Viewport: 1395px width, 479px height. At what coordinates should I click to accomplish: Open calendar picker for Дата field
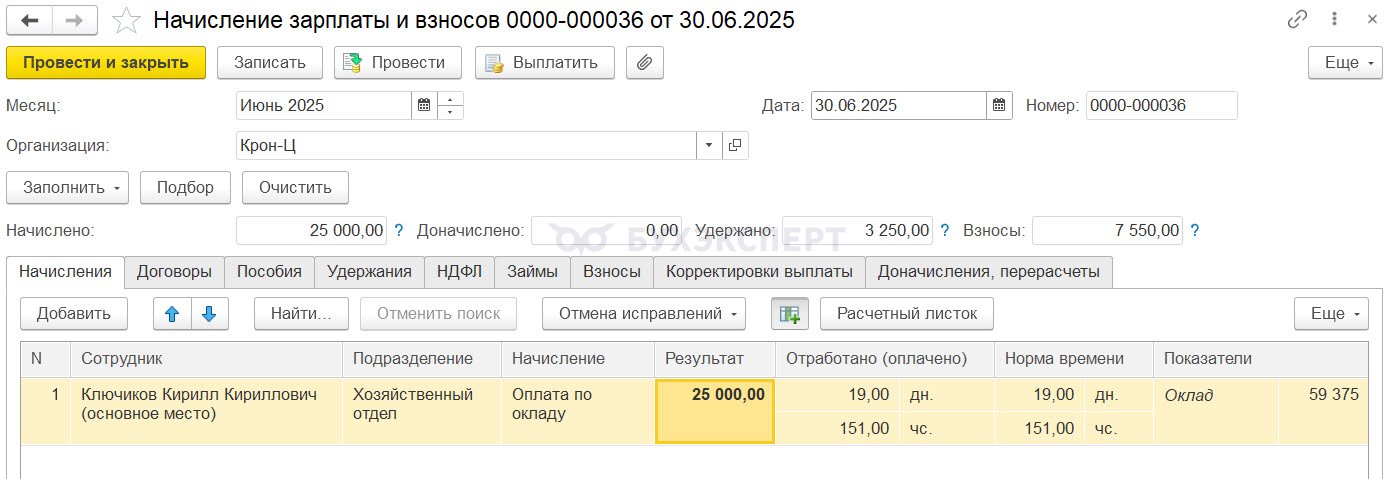[1000, 105]
